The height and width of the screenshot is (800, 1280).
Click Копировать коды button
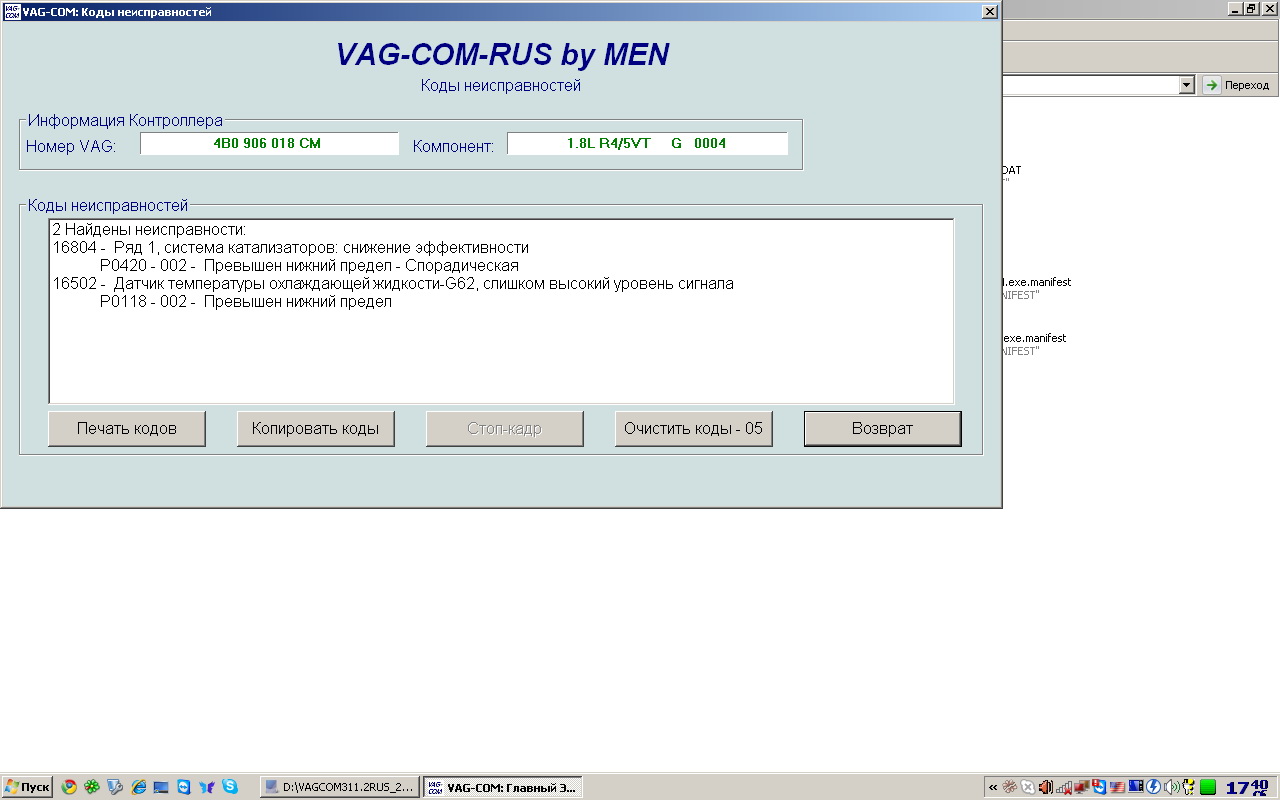(315, 428)
